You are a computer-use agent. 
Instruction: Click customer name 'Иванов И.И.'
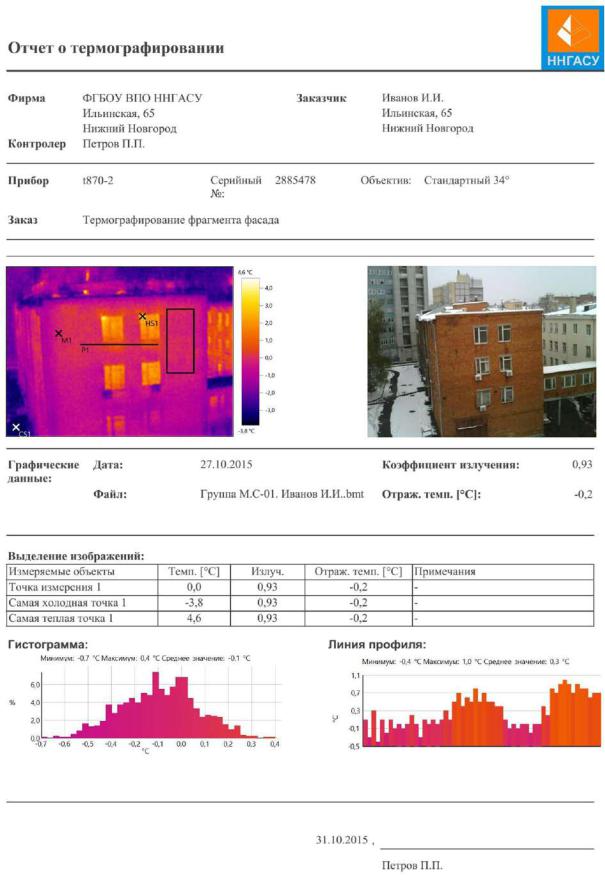pyautogui.click(x=412, y=98)
